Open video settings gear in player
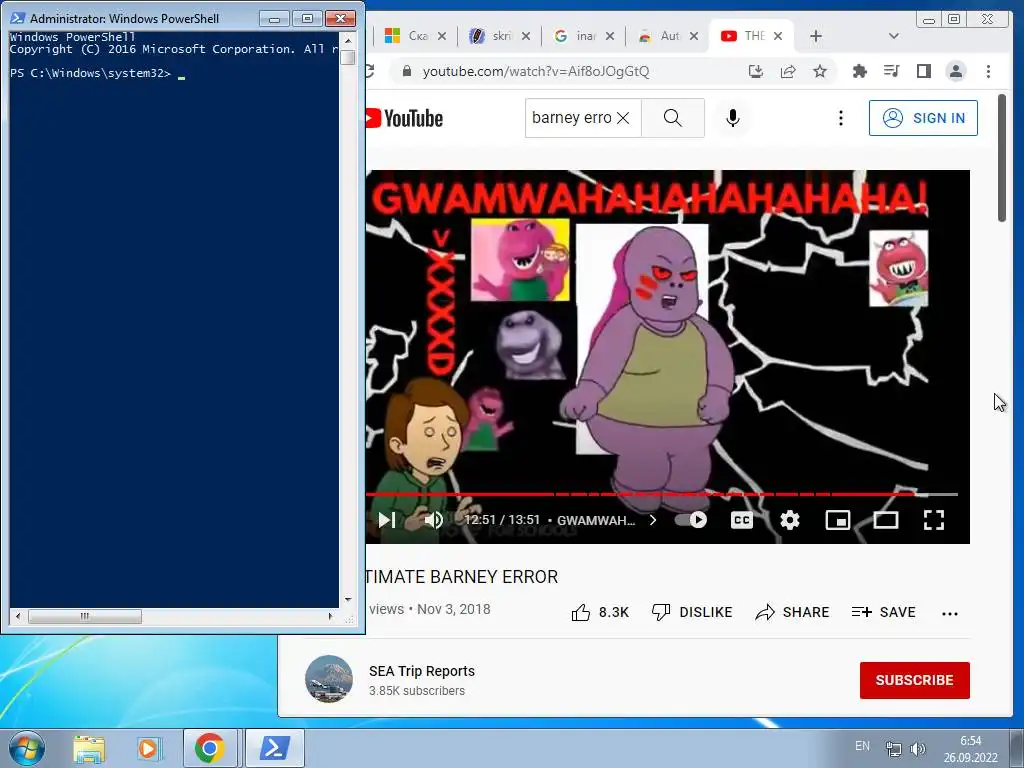 [x=790, y=520]
